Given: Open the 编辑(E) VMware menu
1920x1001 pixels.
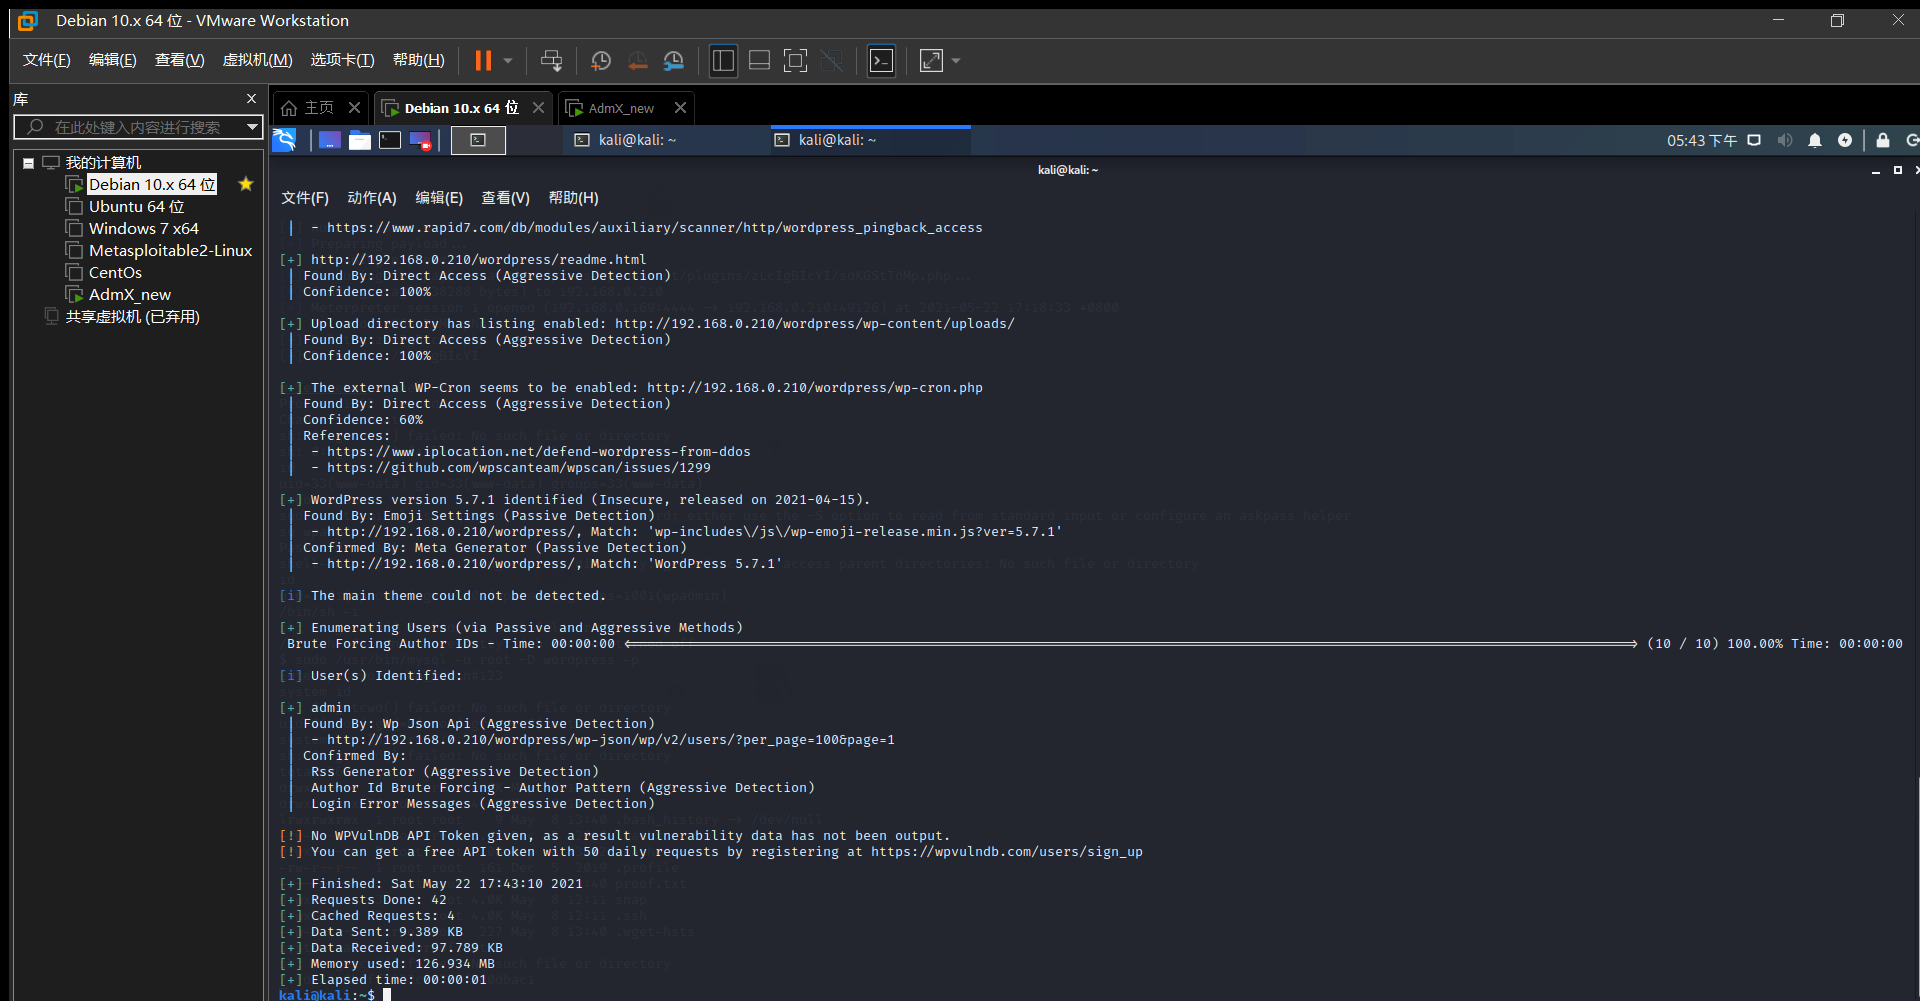Looking at the screenshot, I should [112, 60].
